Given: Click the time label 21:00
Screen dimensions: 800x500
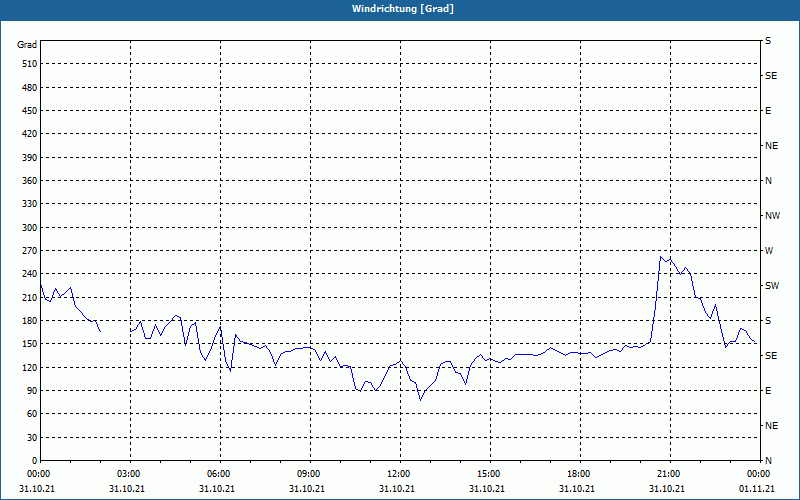Looking at the screenshot, I should (670, 473).
